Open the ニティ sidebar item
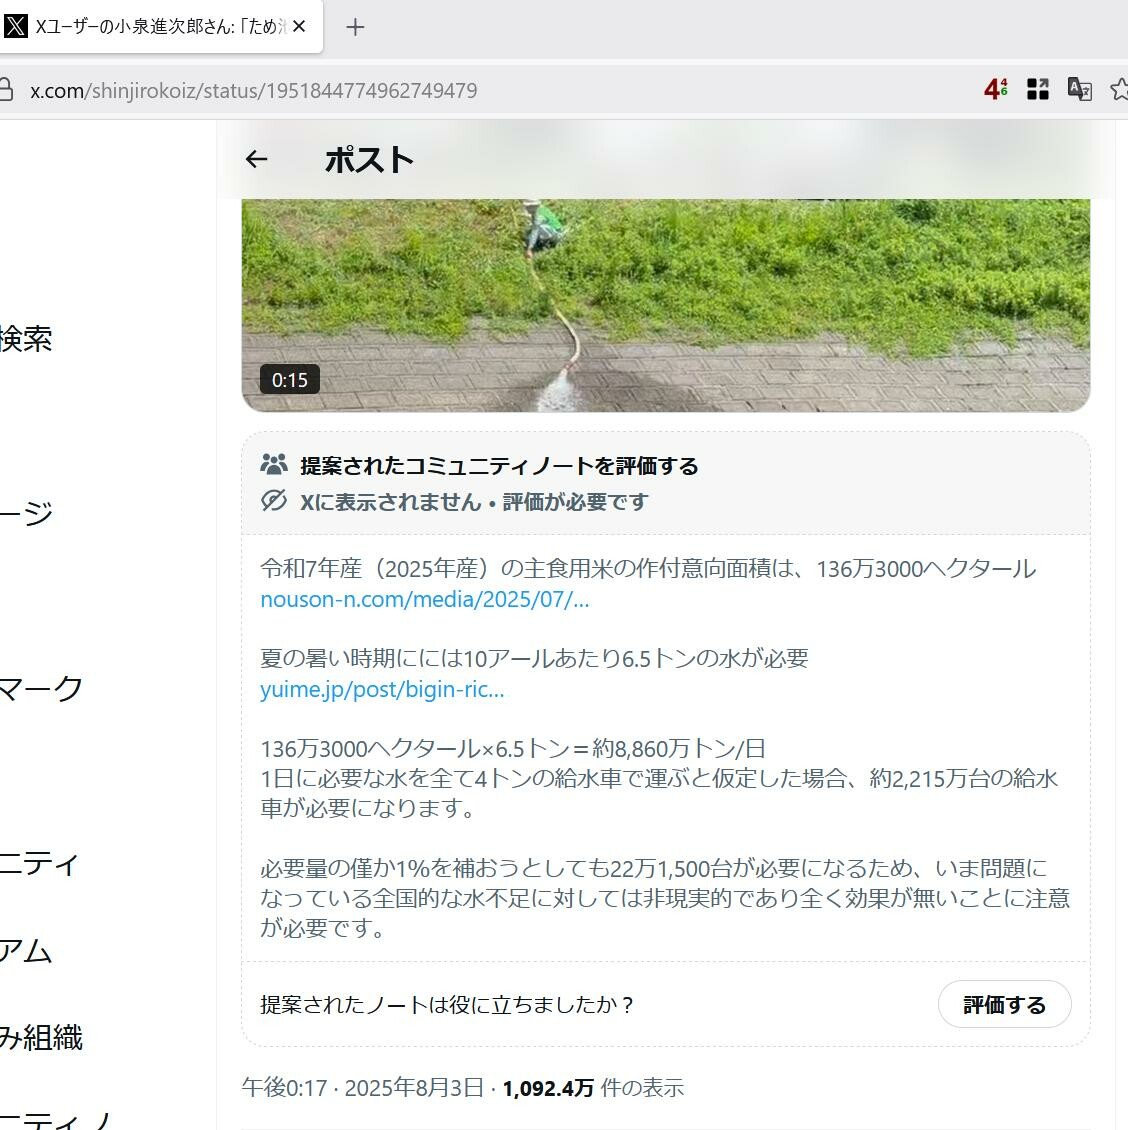The height and width of the screenshot is (1130, 1128). point(39,863)
